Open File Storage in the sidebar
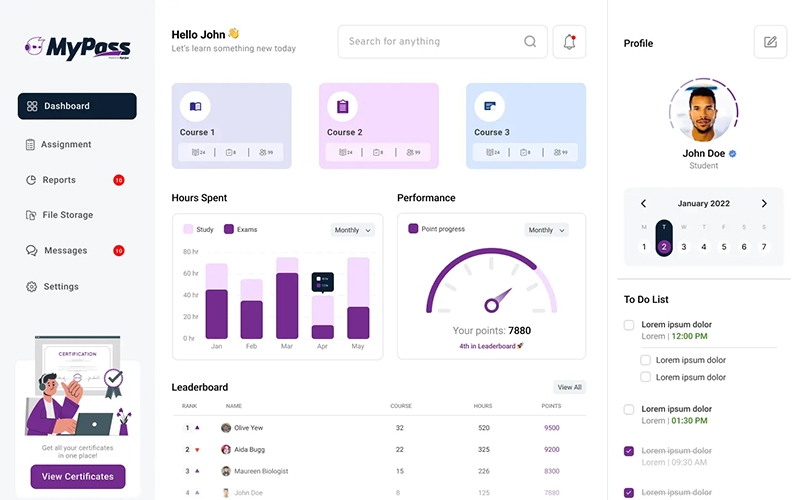 67,215
